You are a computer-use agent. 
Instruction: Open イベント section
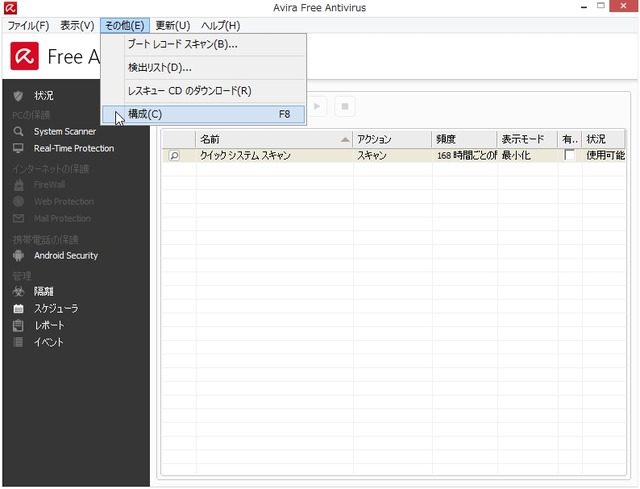click(49, 342)
